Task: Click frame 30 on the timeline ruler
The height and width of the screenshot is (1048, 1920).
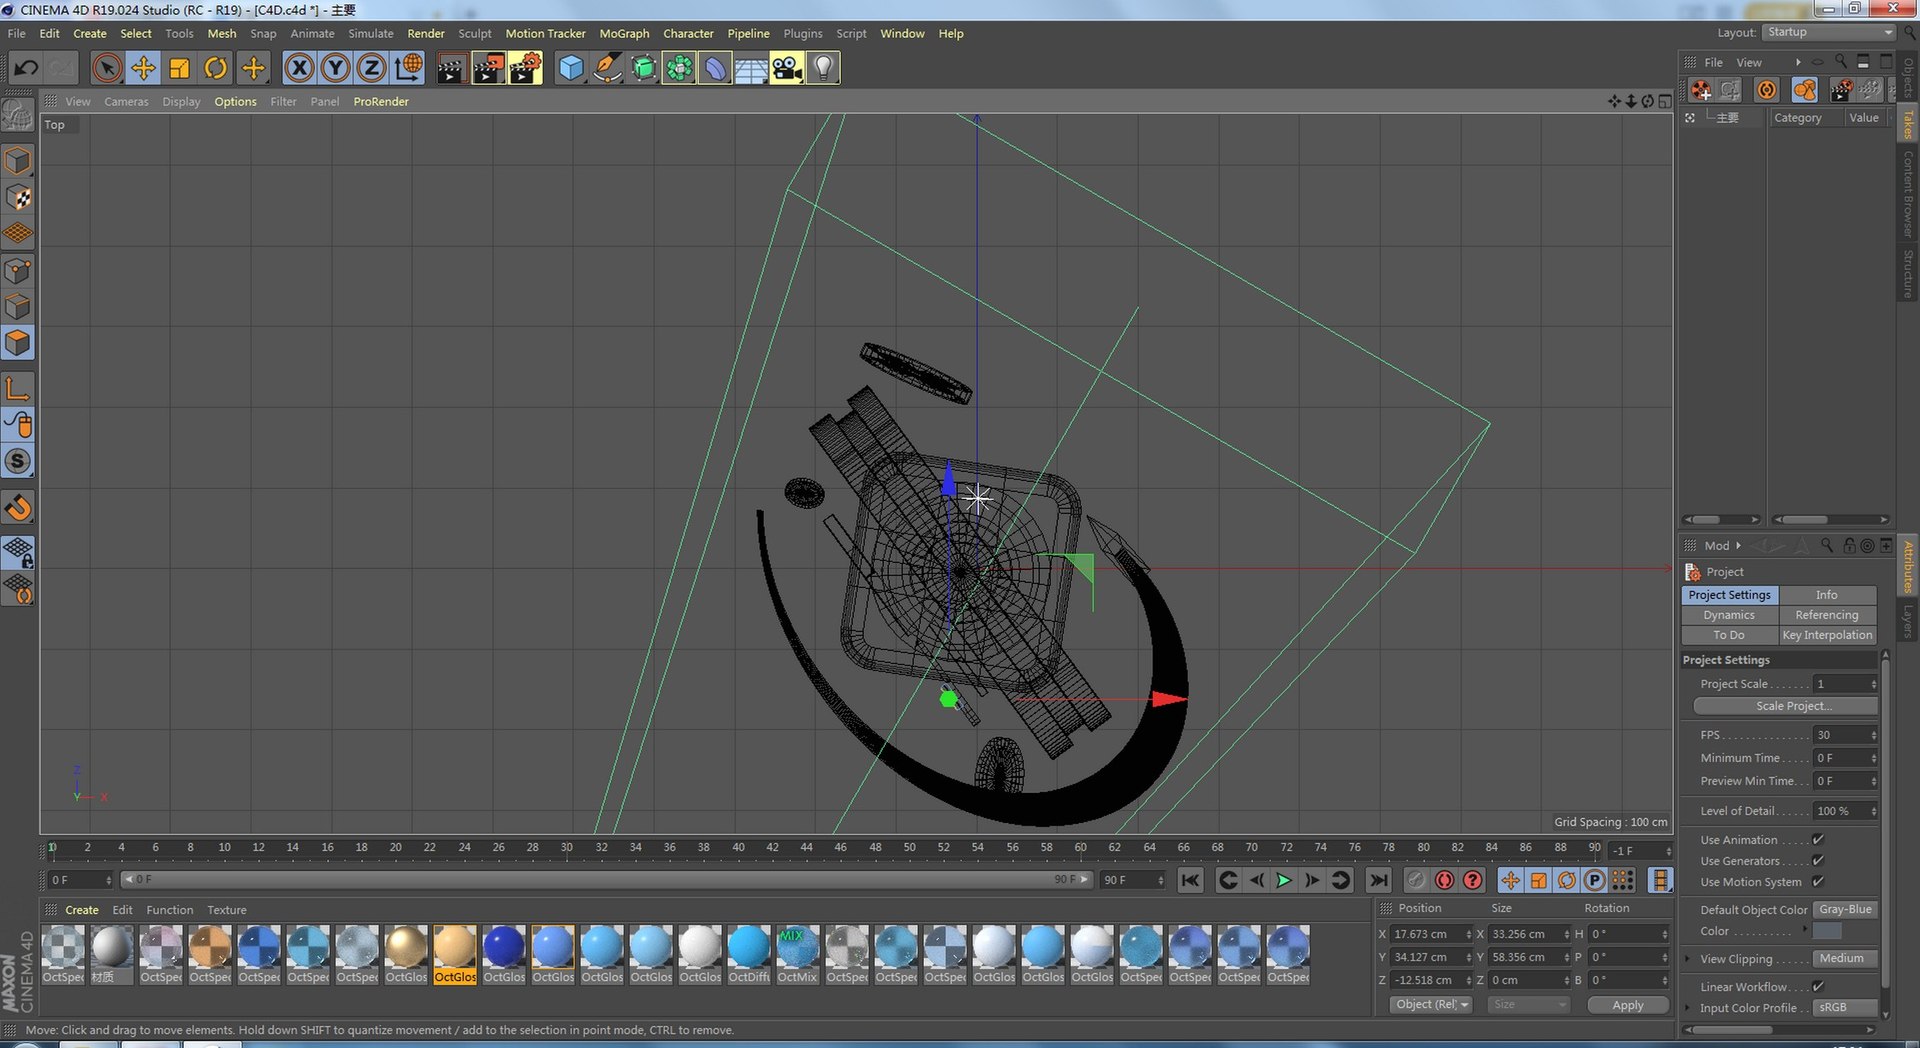Action: (x=567, y=848)
